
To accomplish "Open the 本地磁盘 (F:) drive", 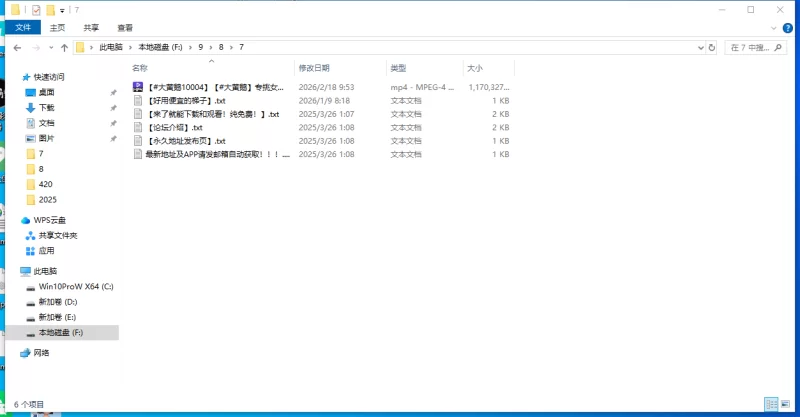I will pos(61,332).
